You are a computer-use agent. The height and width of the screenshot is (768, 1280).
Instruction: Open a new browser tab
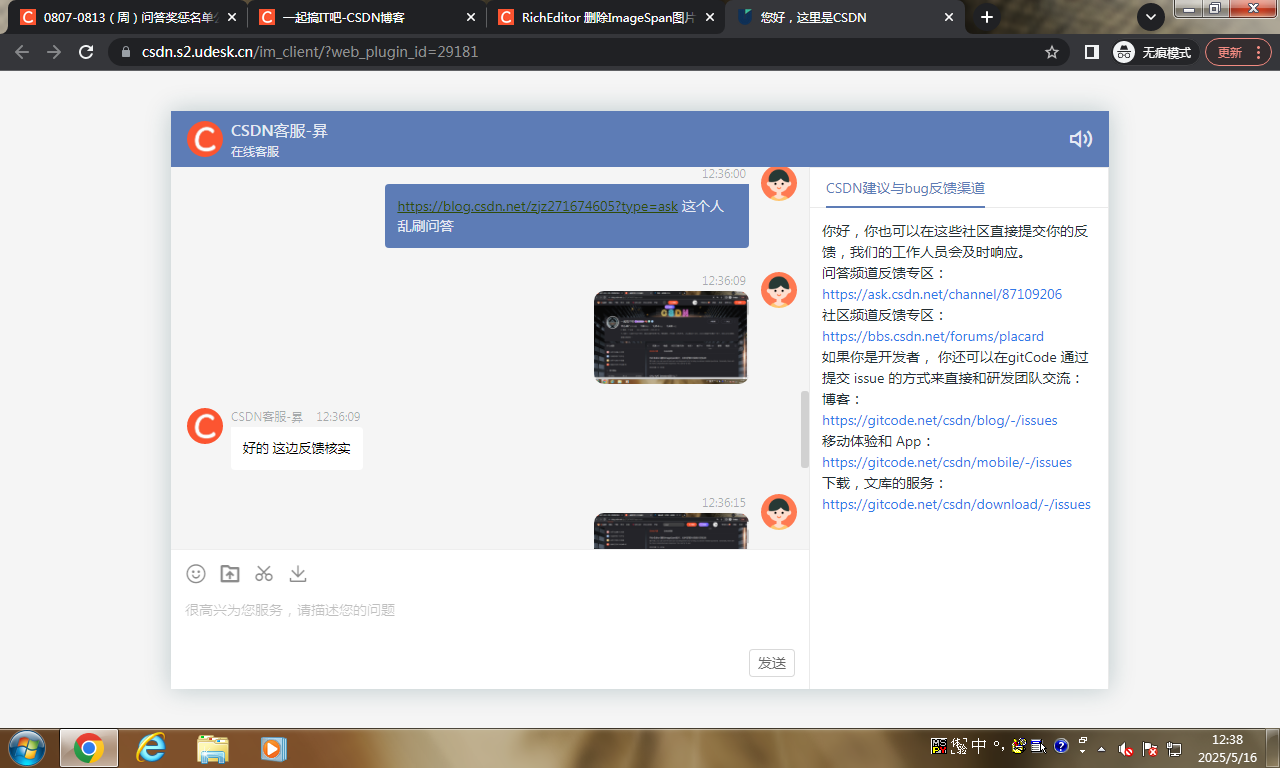point(987,17)
